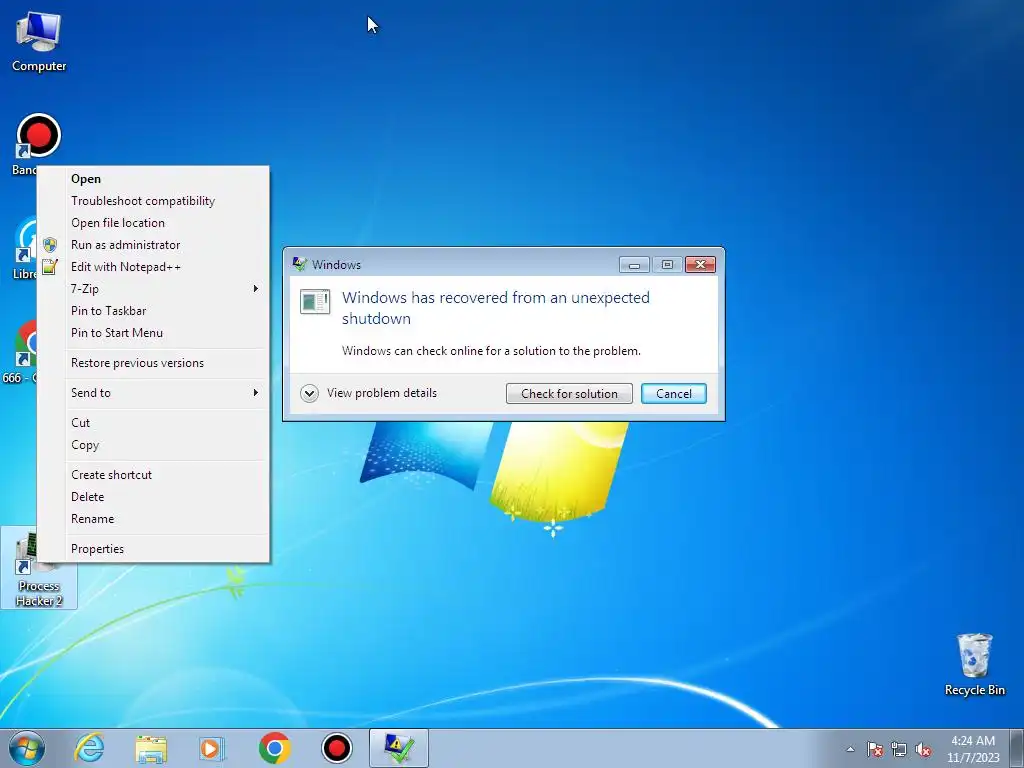Screen dimensions: 1024x768
Task: Minimize the Windows recovery dialog
Action: [634, 264]
